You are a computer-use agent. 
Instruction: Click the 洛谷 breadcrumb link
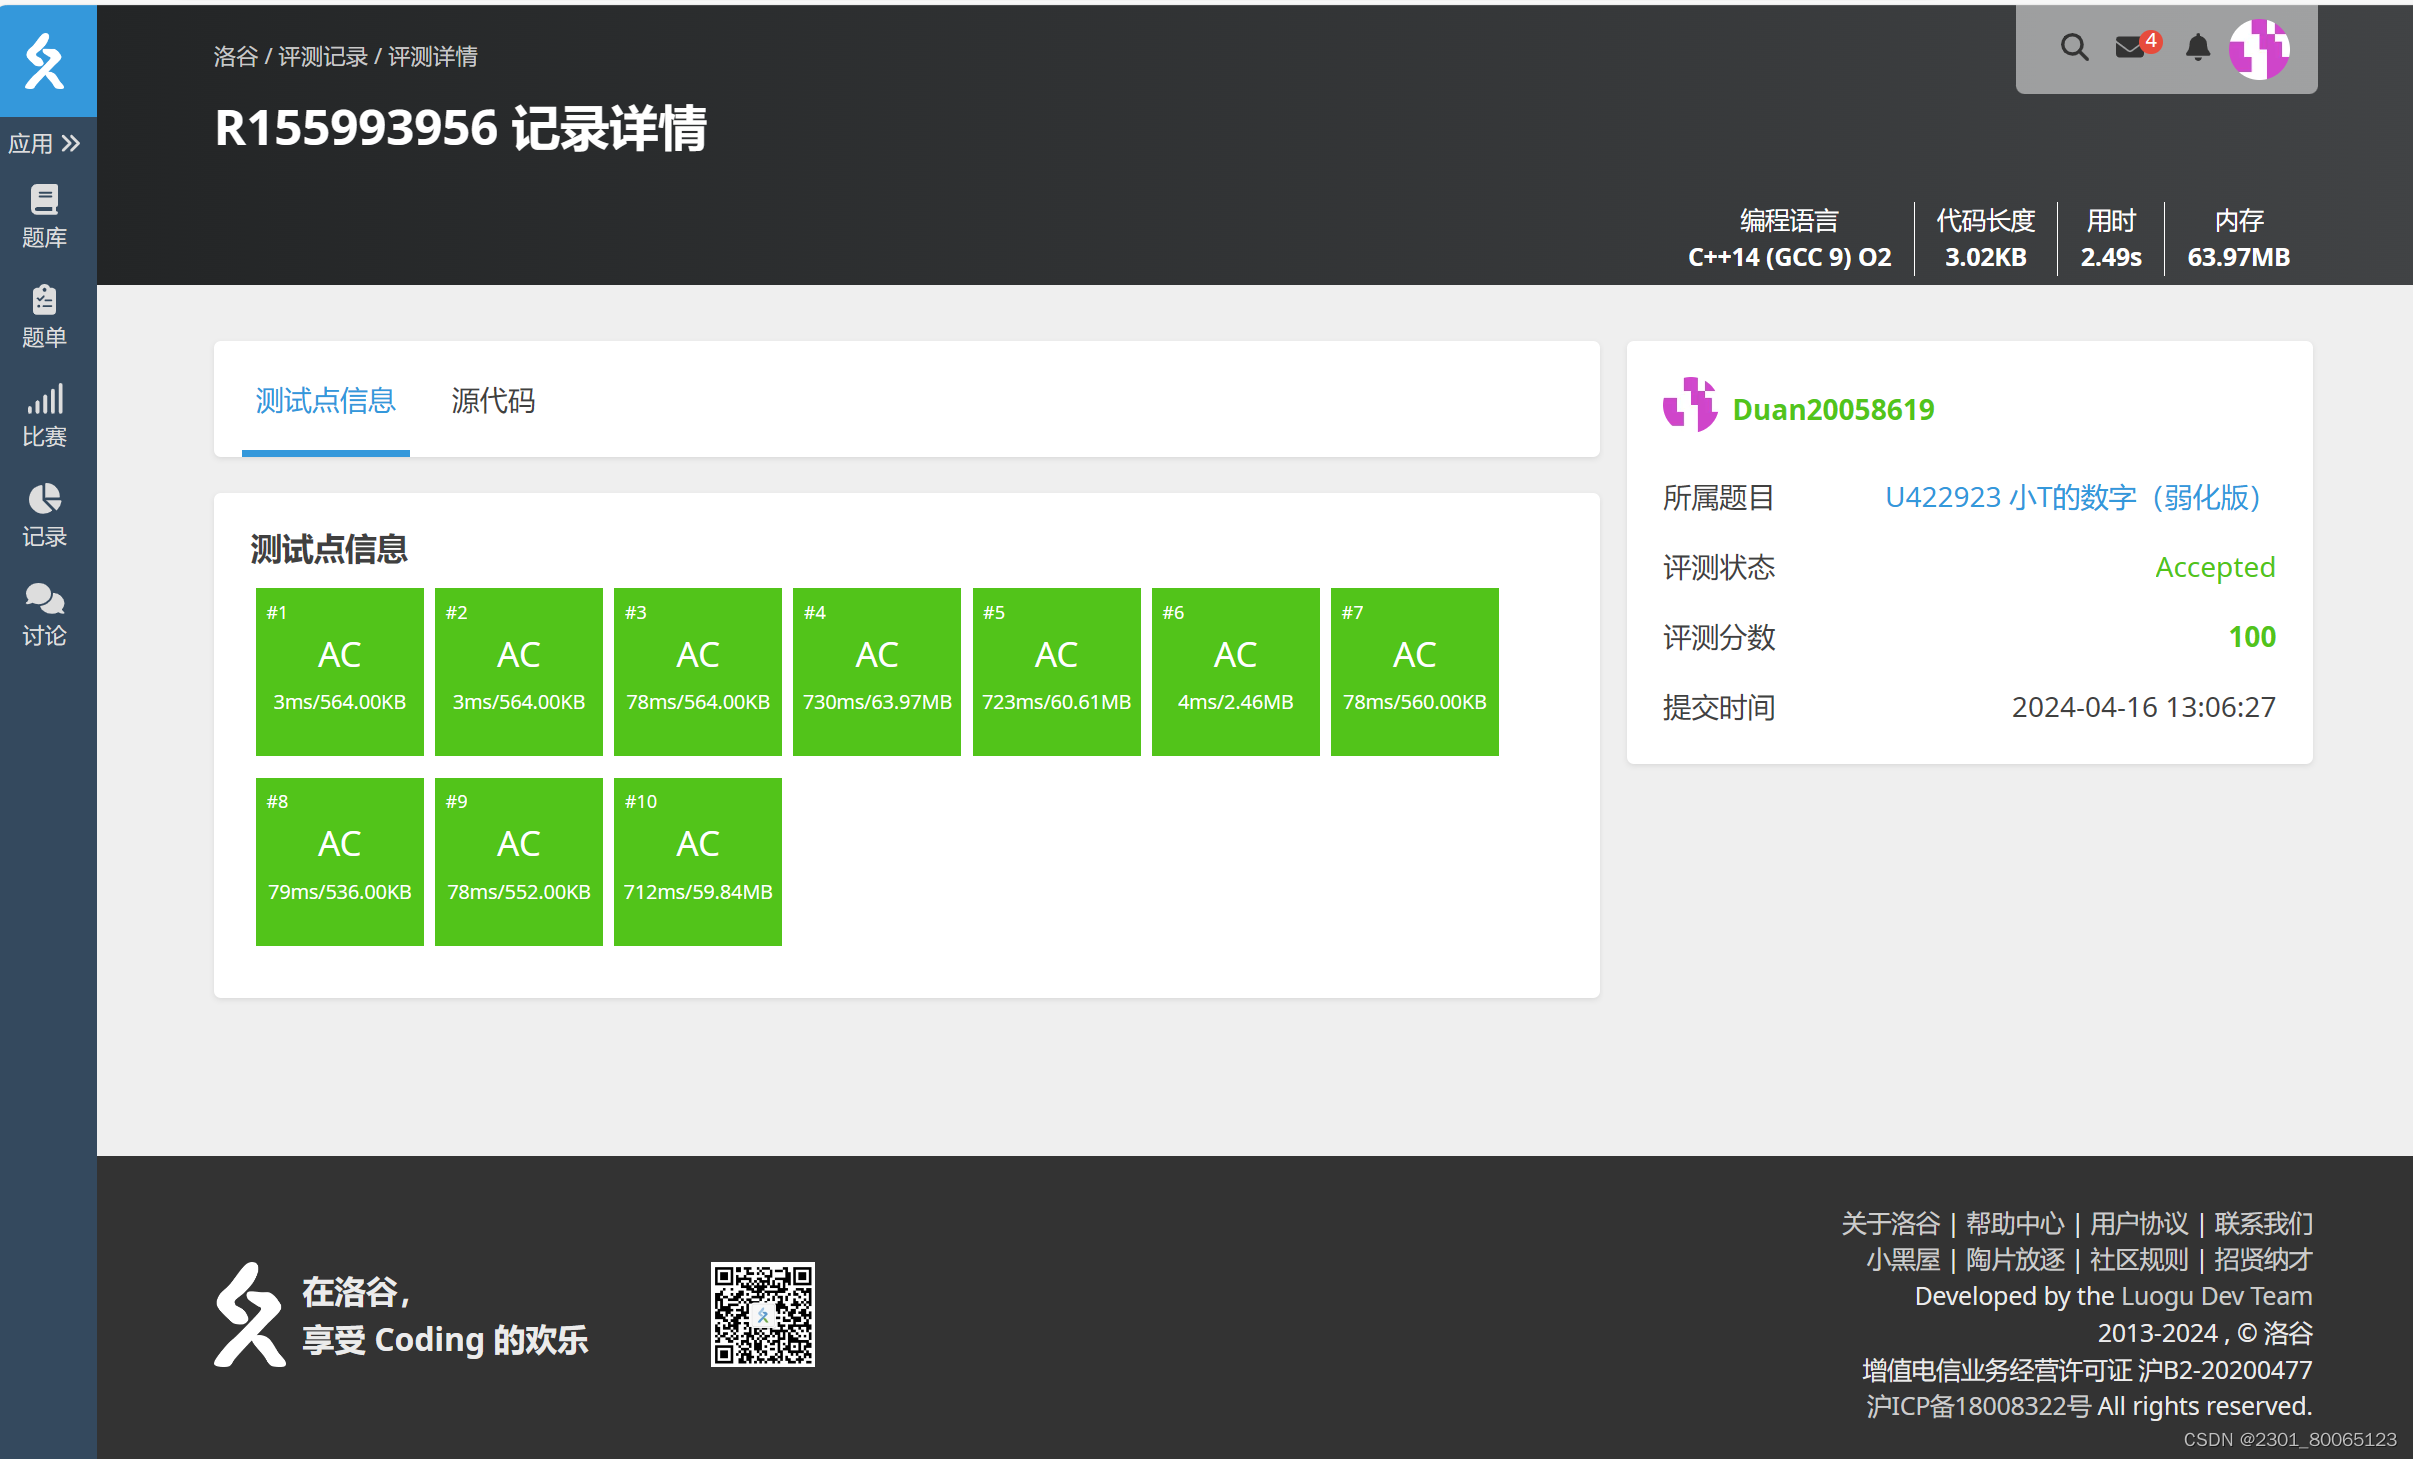coord(236,57)
